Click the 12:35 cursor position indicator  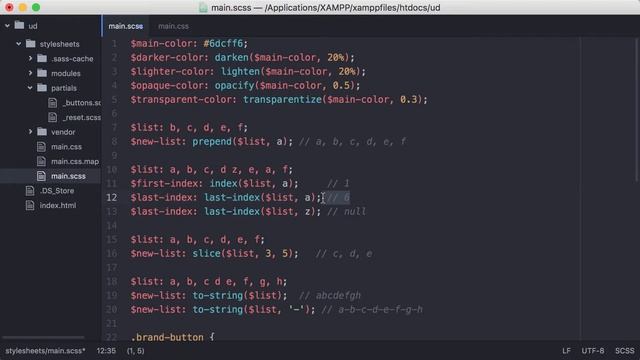point(106,351)
